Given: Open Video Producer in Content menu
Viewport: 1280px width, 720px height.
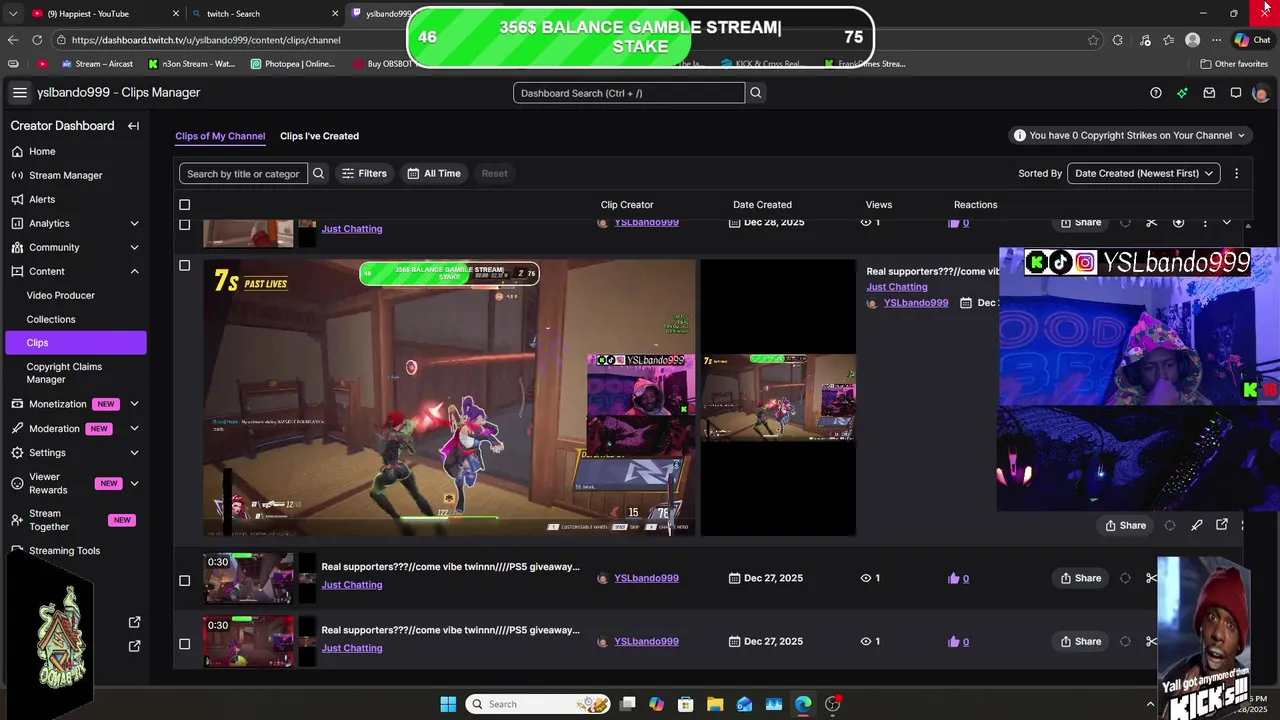Looking at the screenshot, I should (61, 295).
